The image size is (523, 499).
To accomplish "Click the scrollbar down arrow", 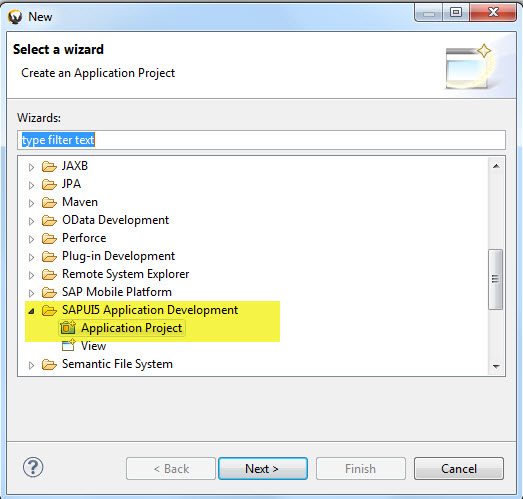I will click(x=496, y=366).
